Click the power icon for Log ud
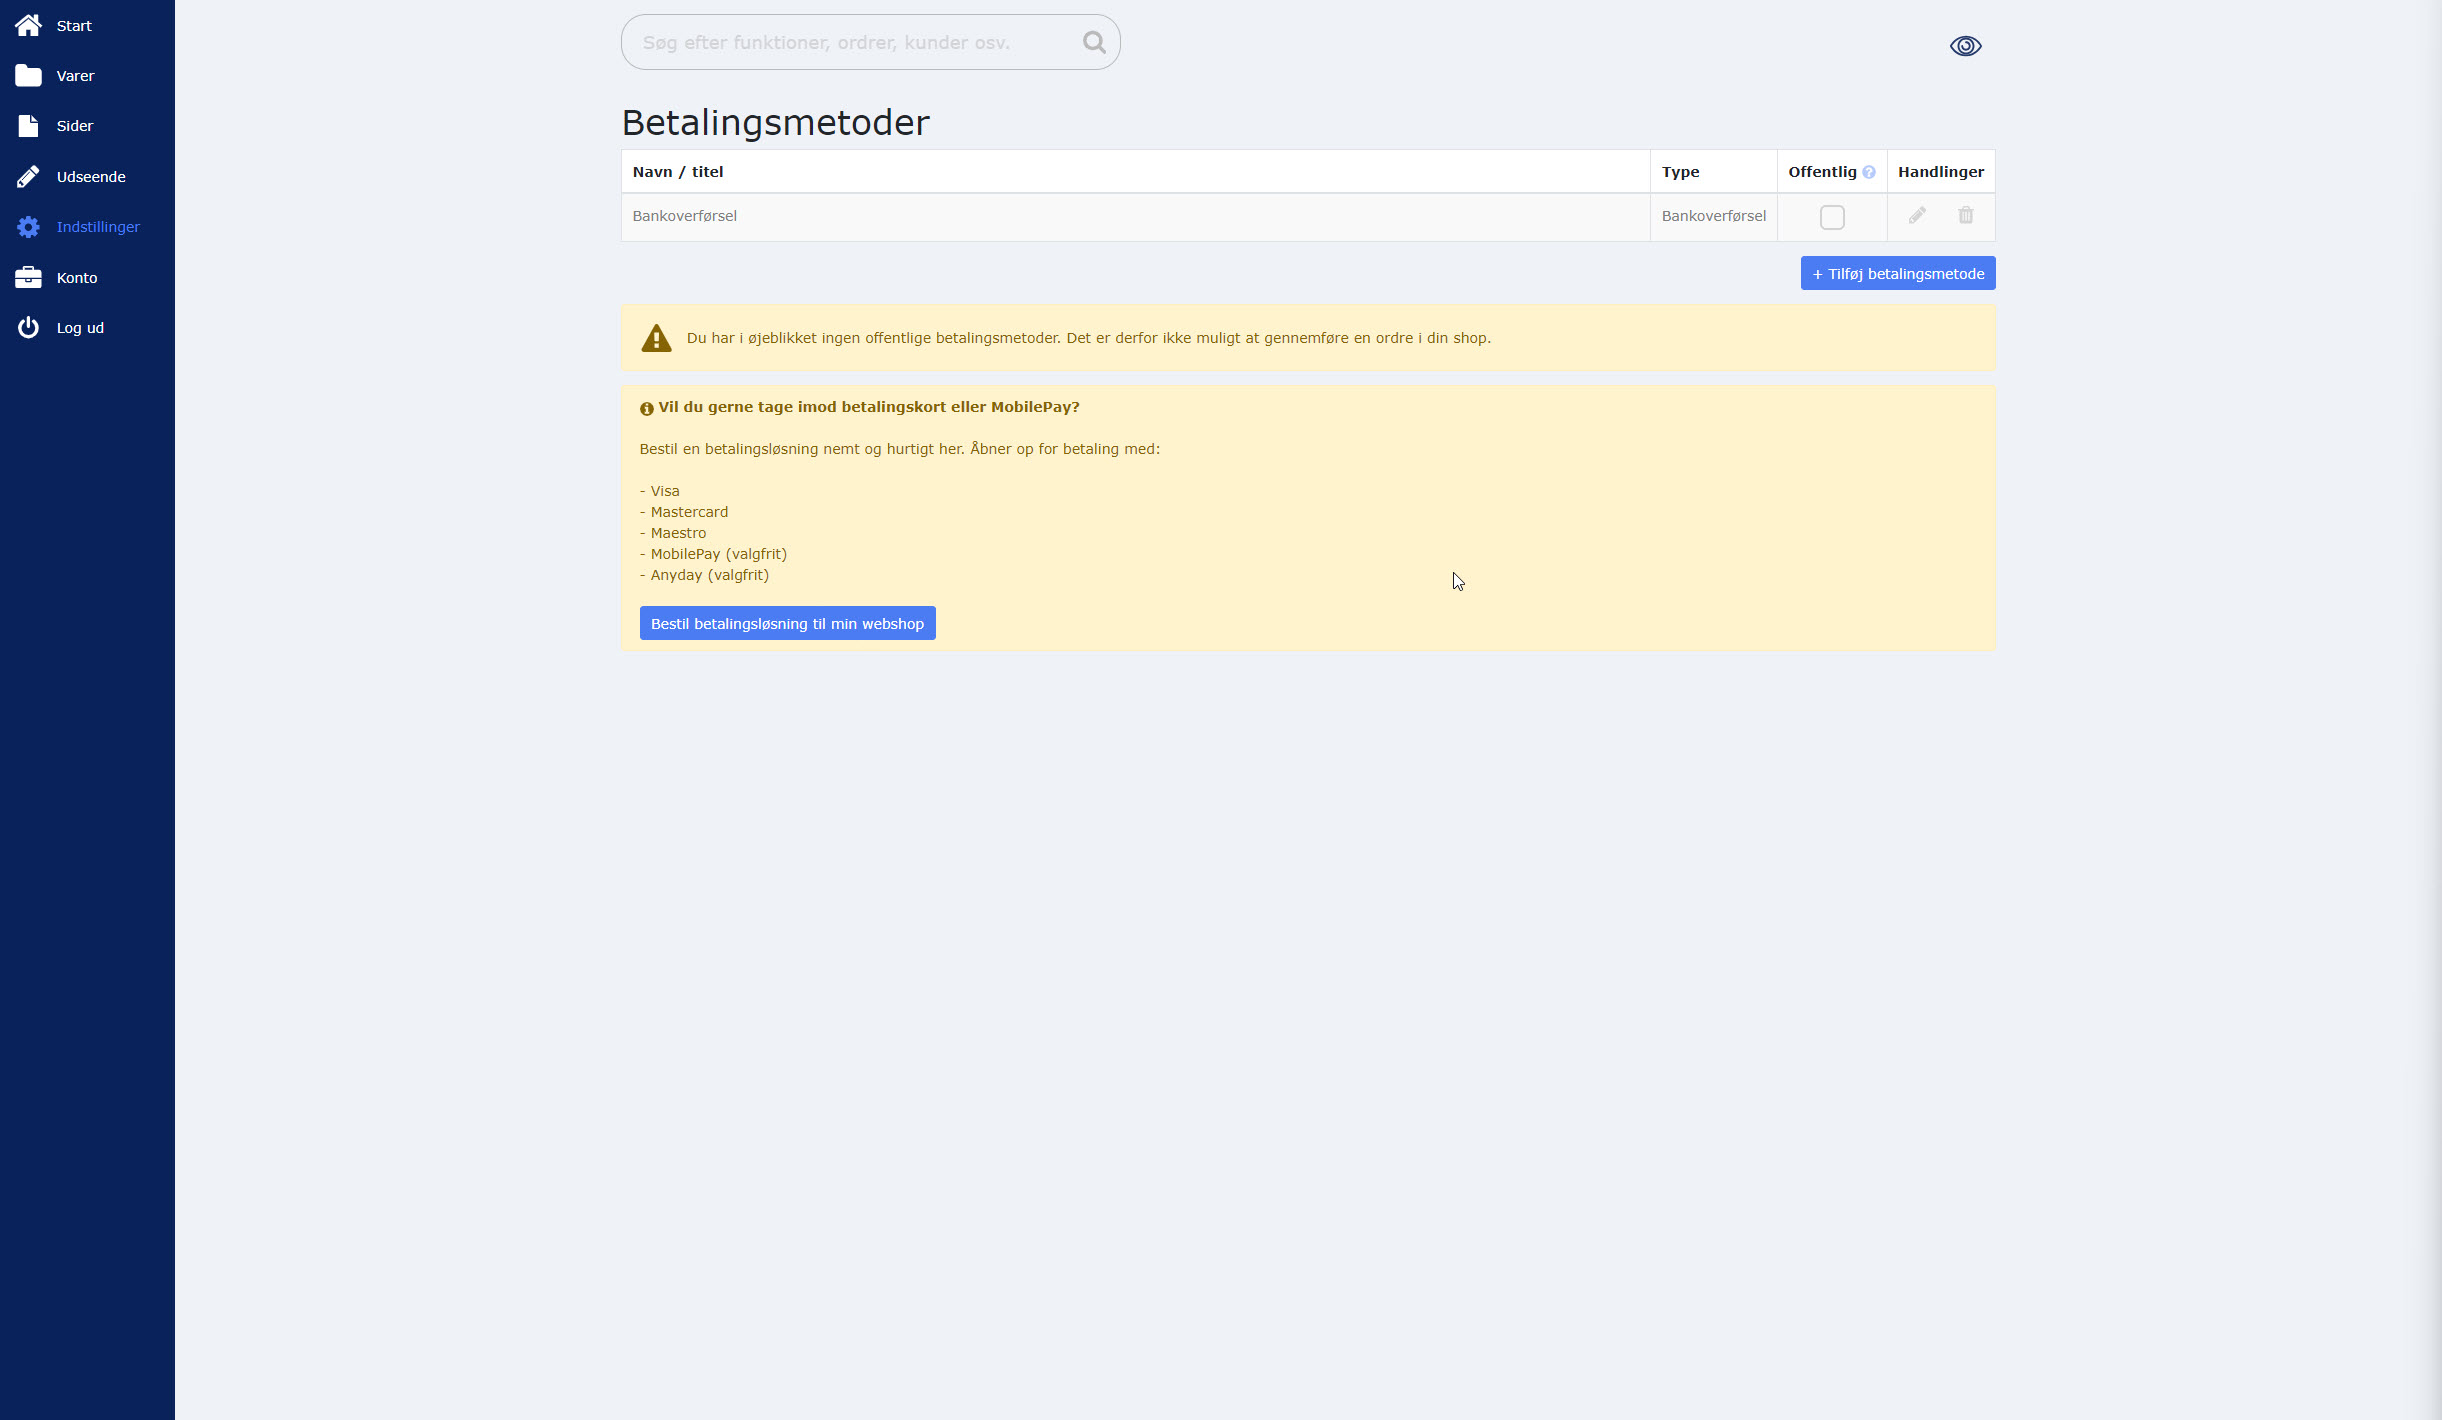2442x1420 pixels. click(x=28, y=328)
